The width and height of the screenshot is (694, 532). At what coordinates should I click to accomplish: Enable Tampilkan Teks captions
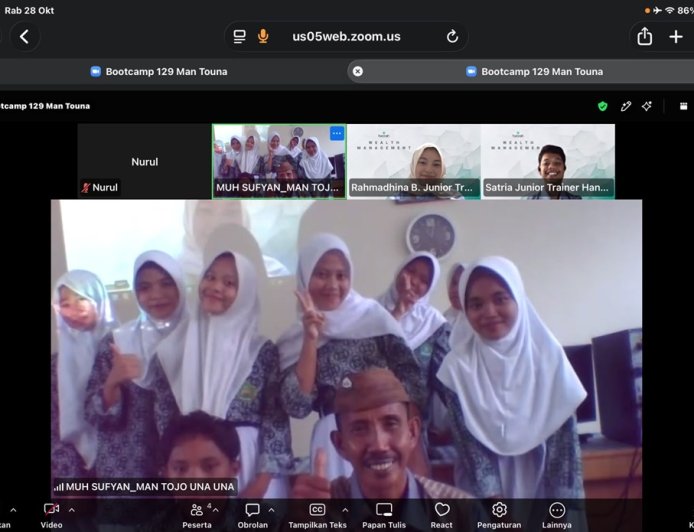pyautogui.click(x=317, y=516)
